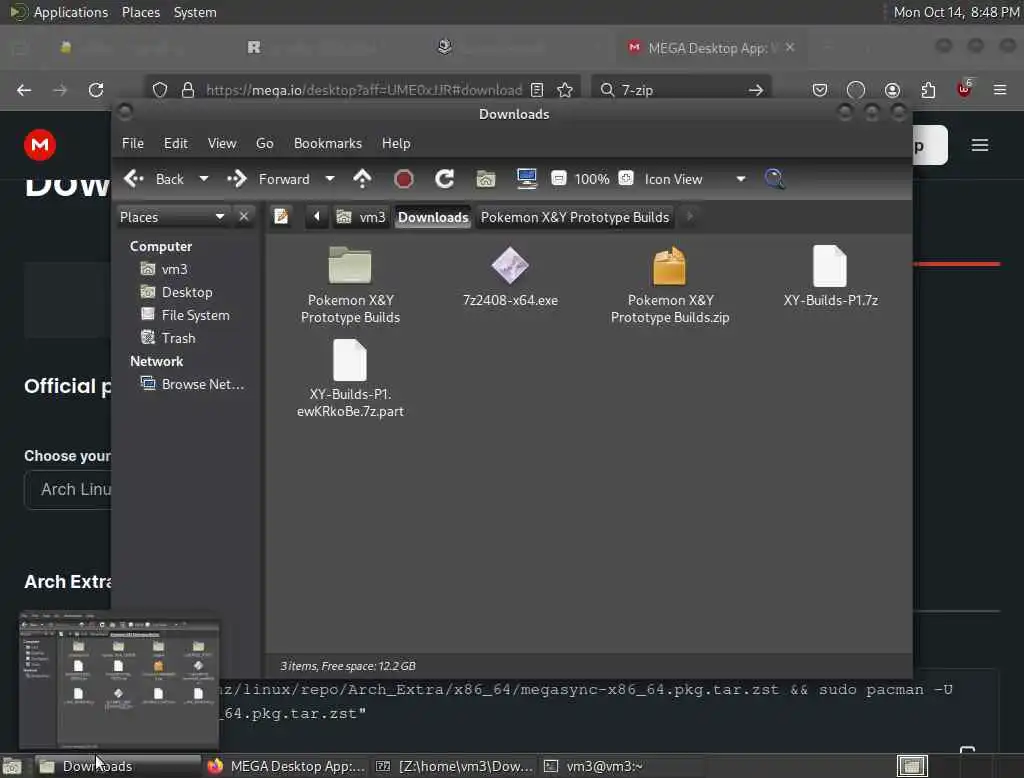Image resolution: width=1024 pixels, height=778 pixels.
Task: Open the Places menu in top panel
Action: 140,12
